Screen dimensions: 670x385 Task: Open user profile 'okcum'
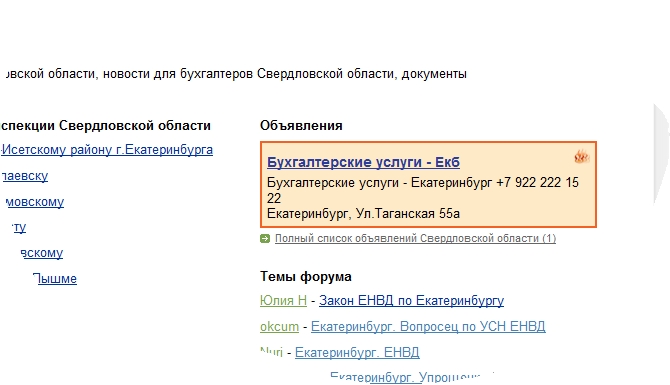[279, 326]
